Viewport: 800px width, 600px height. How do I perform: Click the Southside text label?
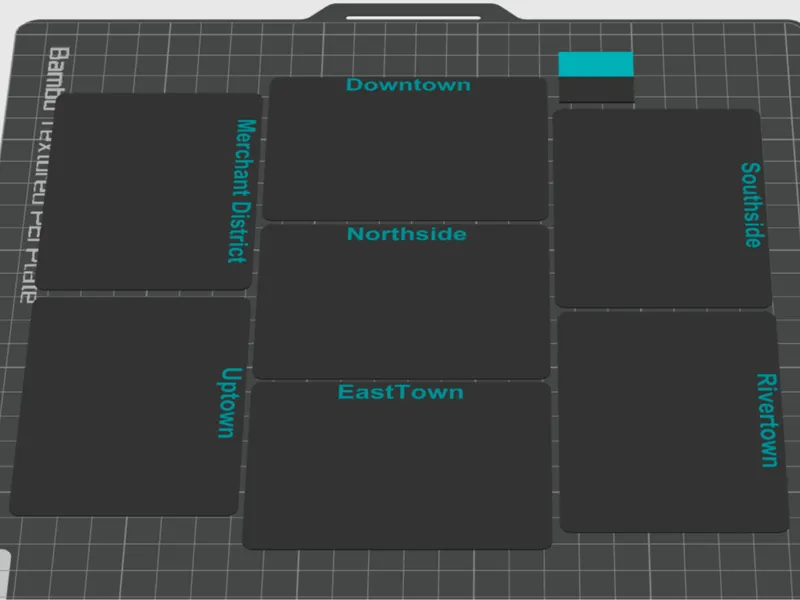[x=752, y=205]
